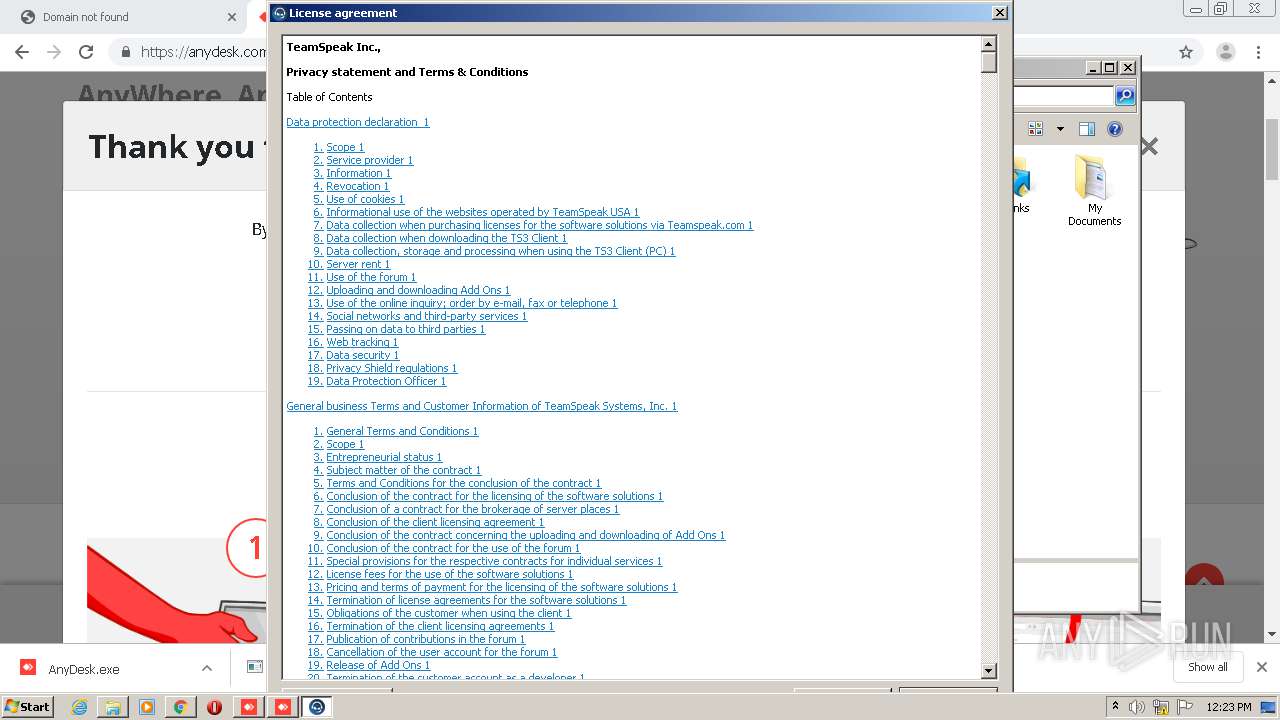Image resolution: width=1280 pixels, height=720 pixels.
Task: Open the Explorer views dropdown arrow
Action: coord(1060,129)
